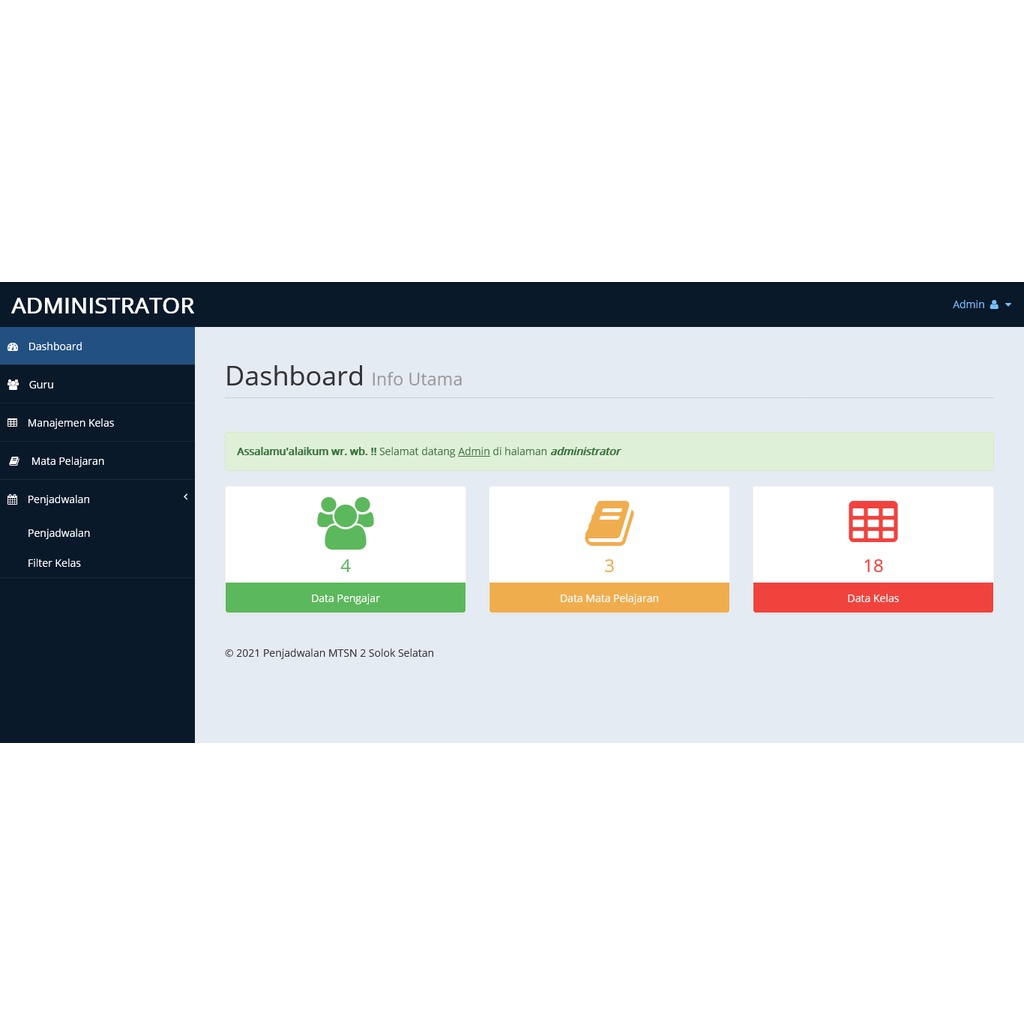Open the Admin dropdown caret arrow

point(1007,305)
